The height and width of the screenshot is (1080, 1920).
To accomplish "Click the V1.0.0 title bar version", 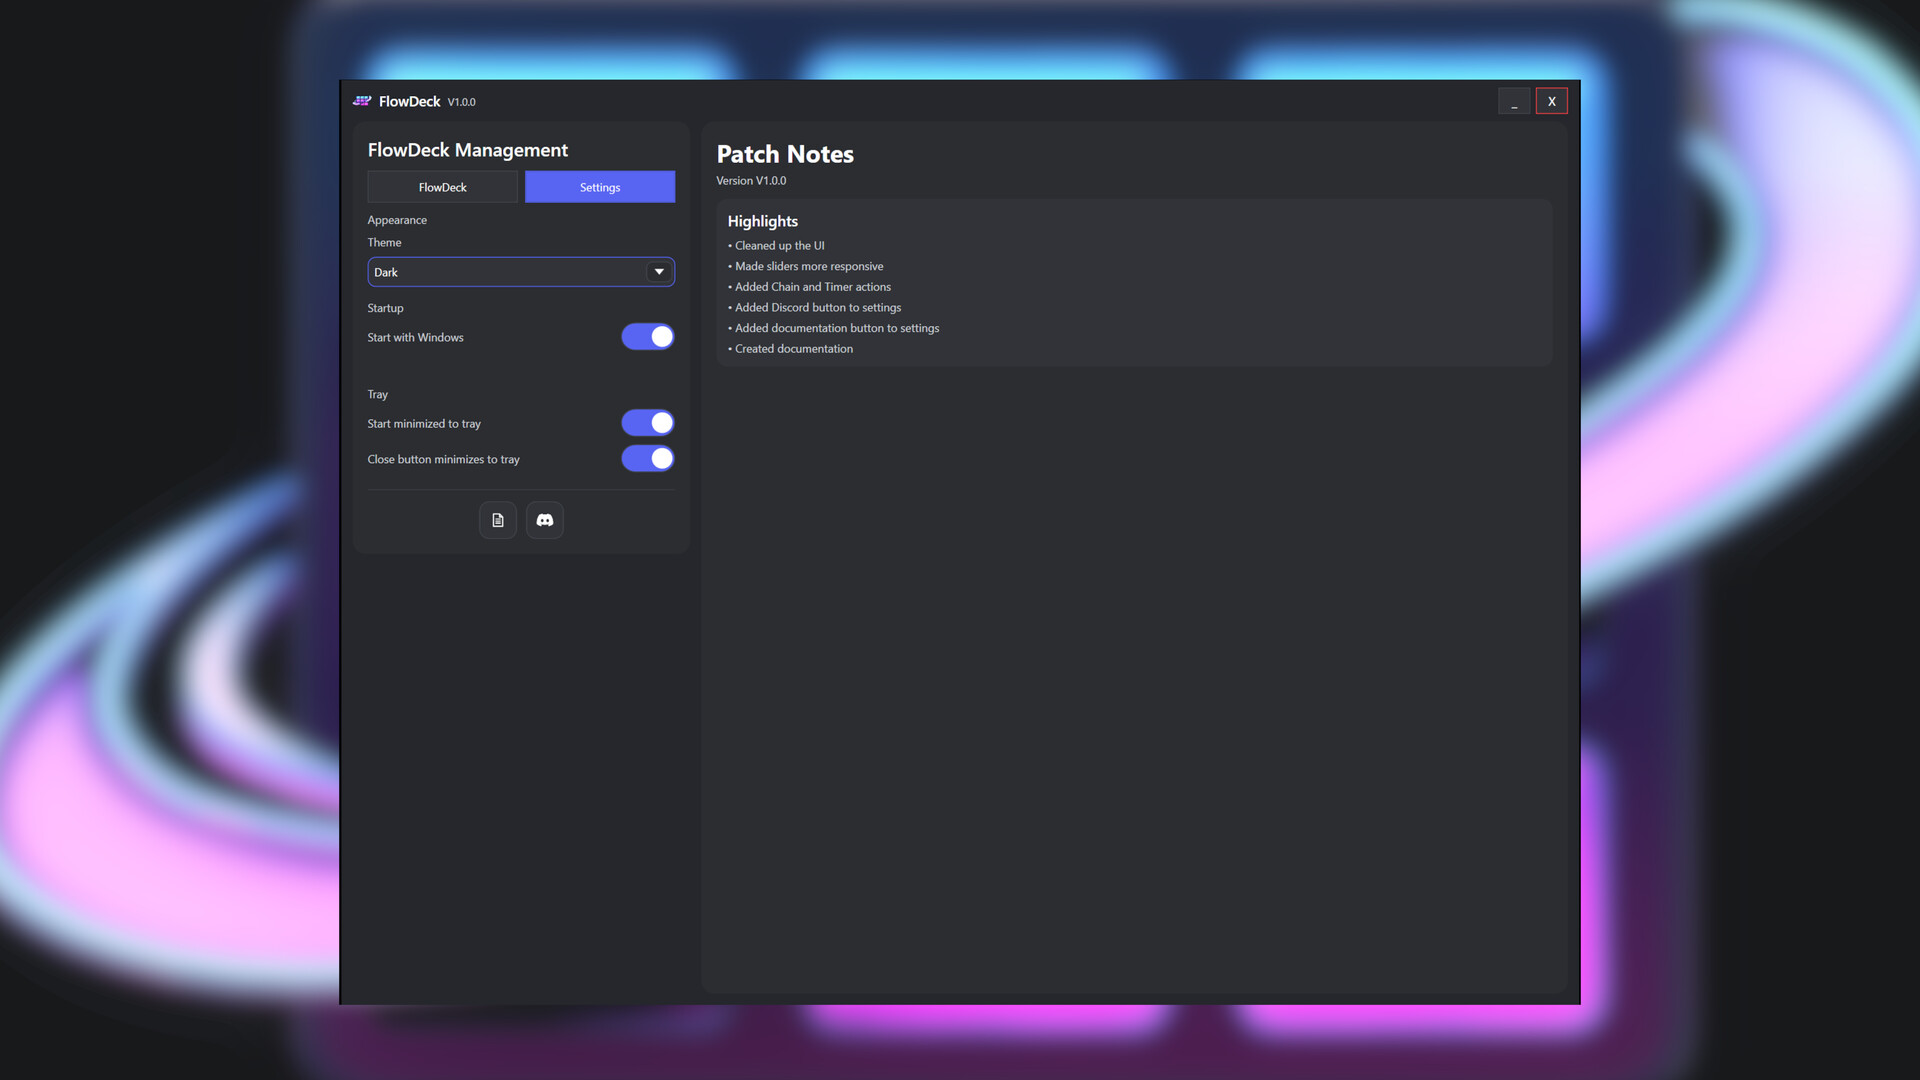I will tap(461, 102).
